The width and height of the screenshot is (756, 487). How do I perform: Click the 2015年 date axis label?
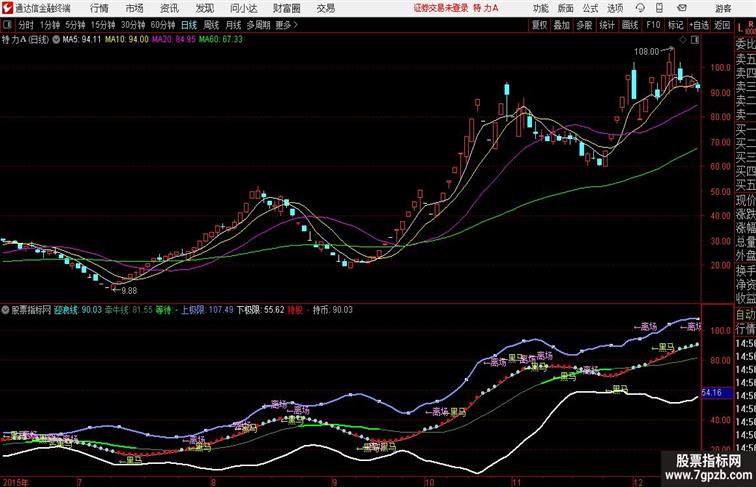(15, 482)
